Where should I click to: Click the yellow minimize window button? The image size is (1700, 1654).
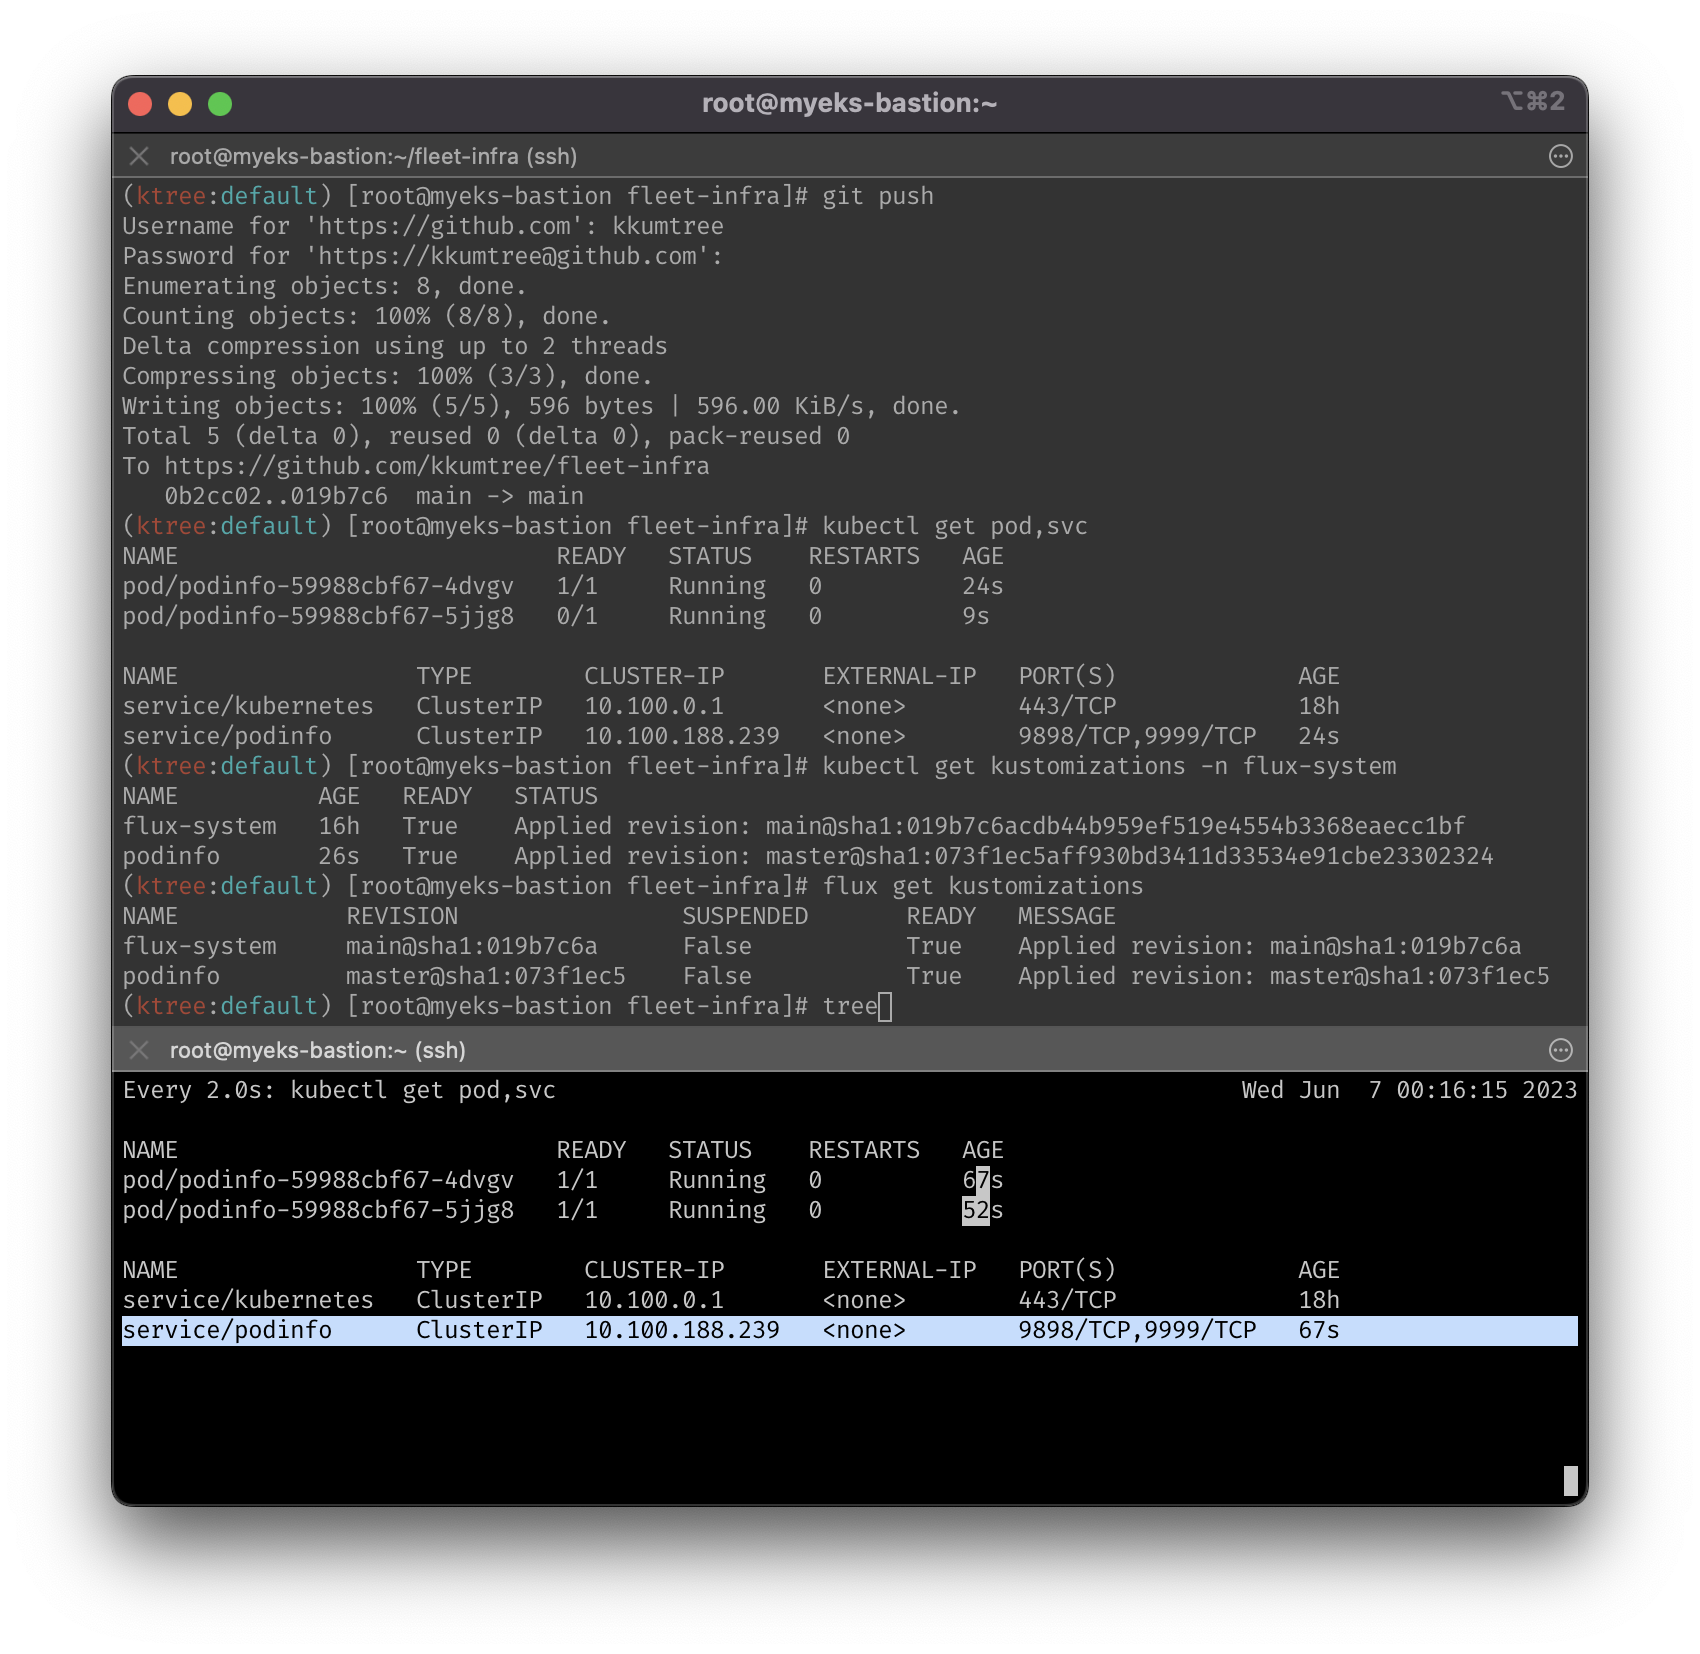pos(180,104)
